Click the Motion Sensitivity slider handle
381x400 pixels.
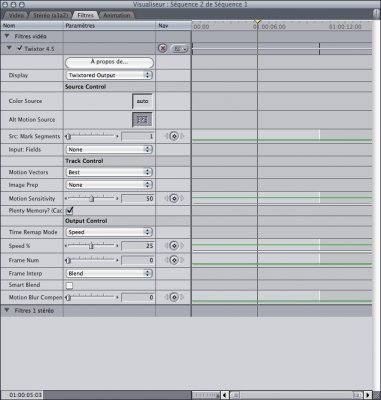pos(92,199)
